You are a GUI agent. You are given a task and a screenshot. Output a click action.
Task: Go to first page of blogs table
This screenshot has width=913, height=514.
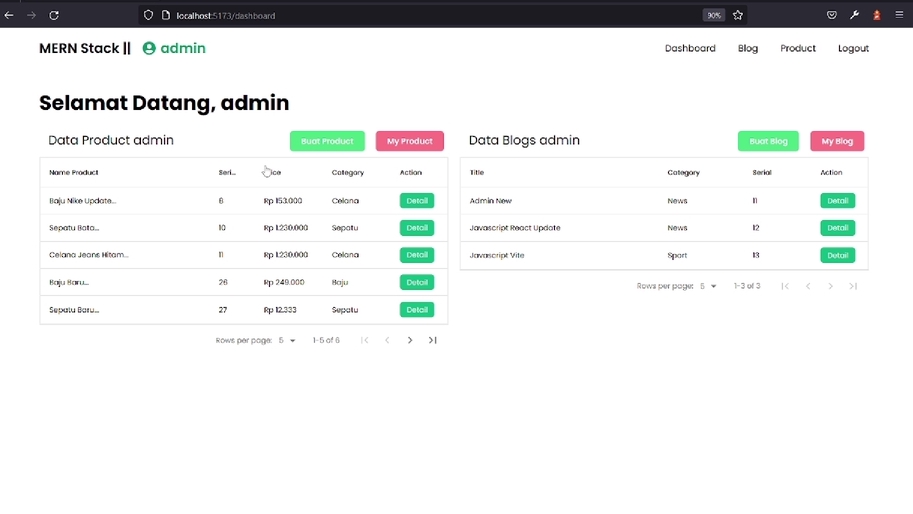pyautogui.click(x=785, y=286)
